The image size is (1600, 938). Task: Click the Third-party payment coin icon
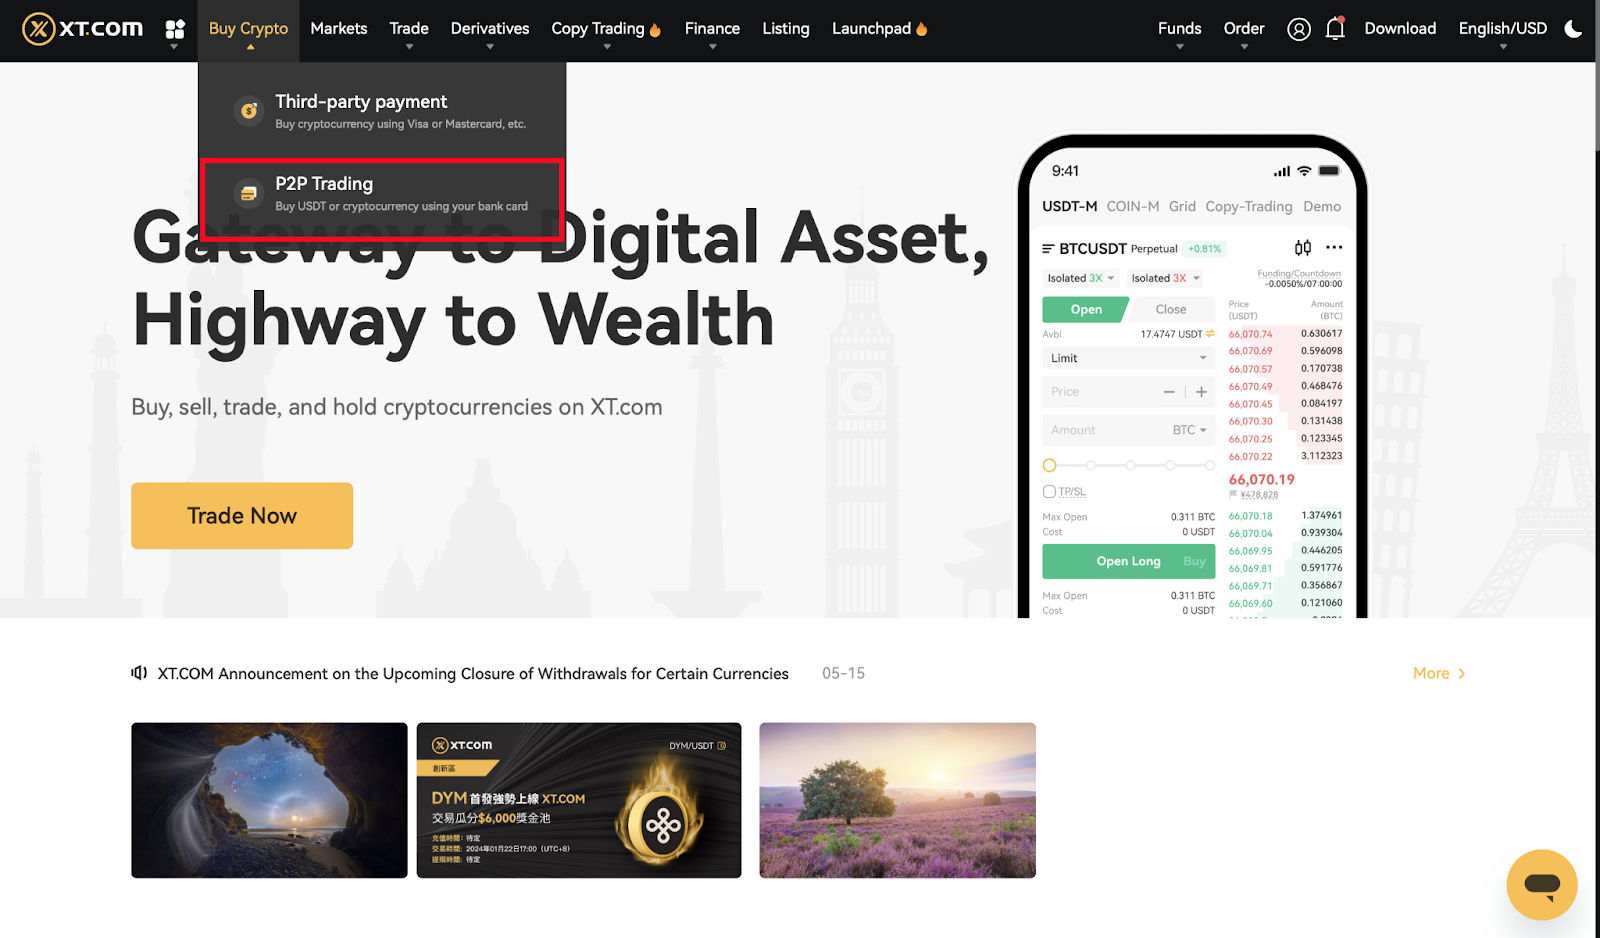(x=249, y=111)
